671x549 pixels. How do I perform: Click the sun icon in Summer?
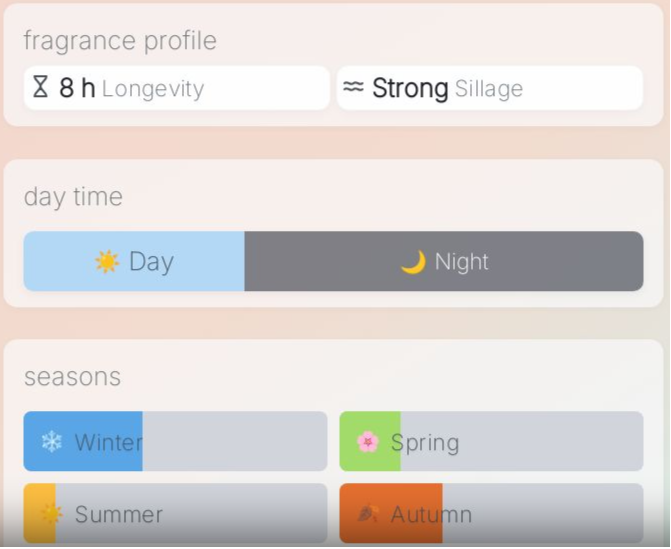(x=51, y=514)
